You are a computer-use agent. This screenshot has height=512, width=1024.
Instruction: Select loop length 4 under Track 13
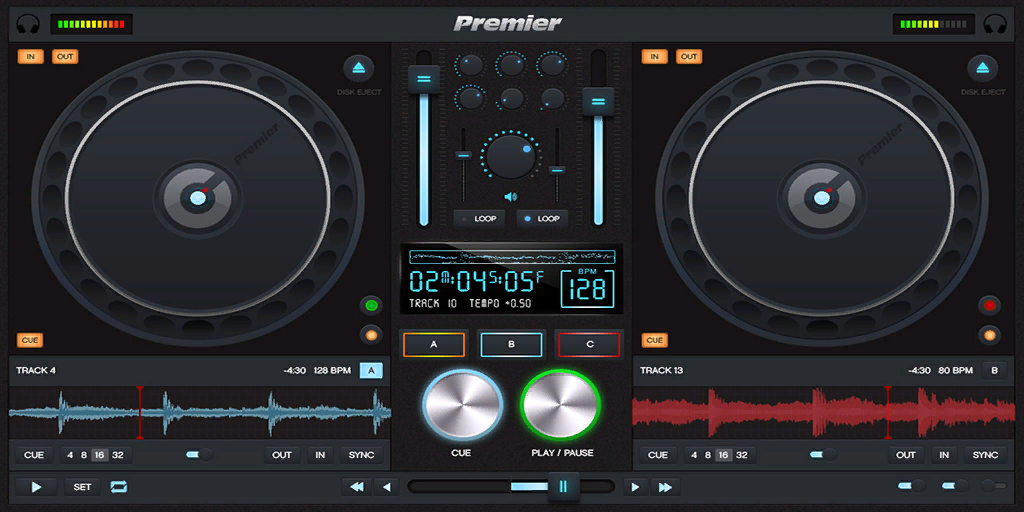694,455
